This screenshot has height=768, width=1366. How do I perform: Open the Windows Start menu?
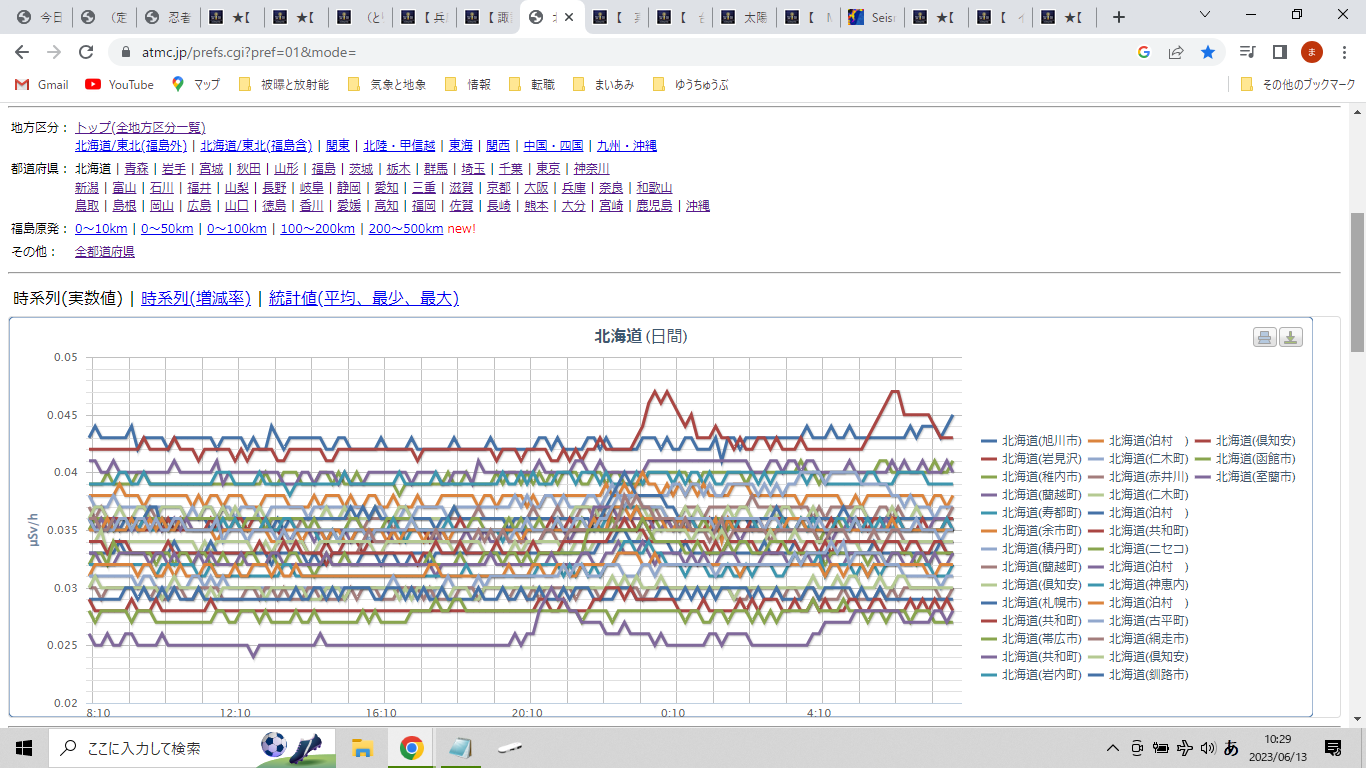point(24,747)
